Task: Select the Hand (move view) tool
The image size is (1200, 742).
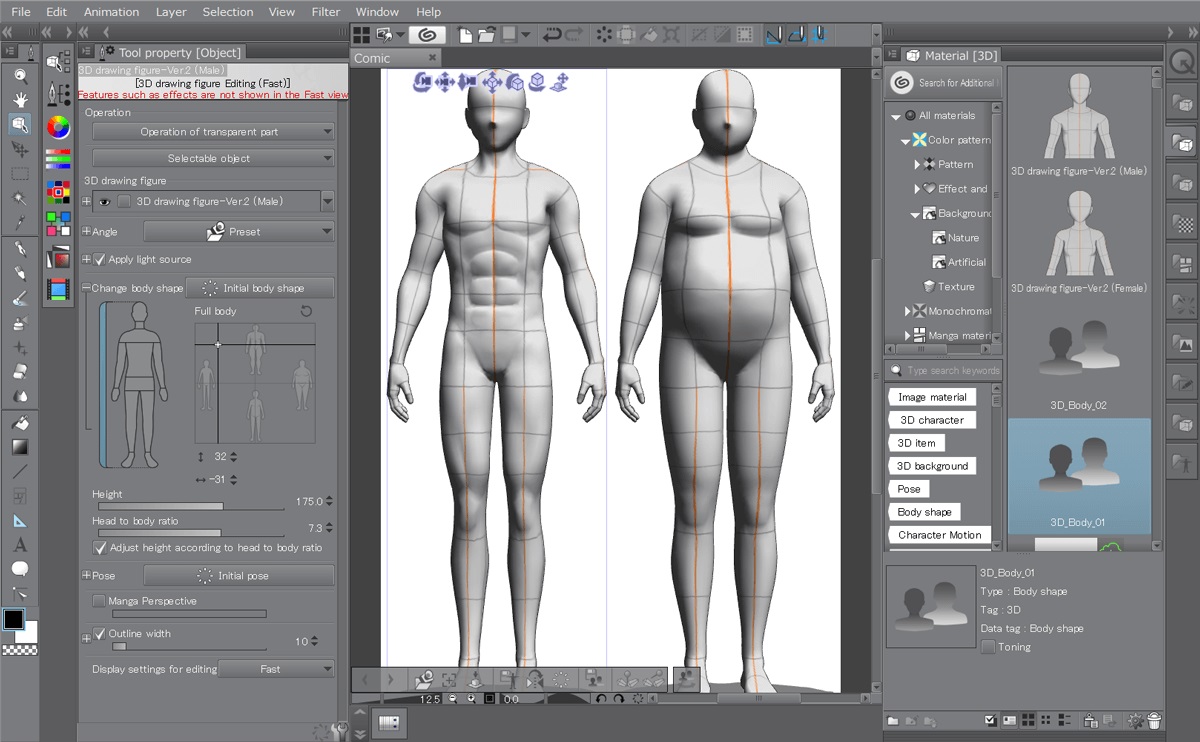Action: [20, 99]
